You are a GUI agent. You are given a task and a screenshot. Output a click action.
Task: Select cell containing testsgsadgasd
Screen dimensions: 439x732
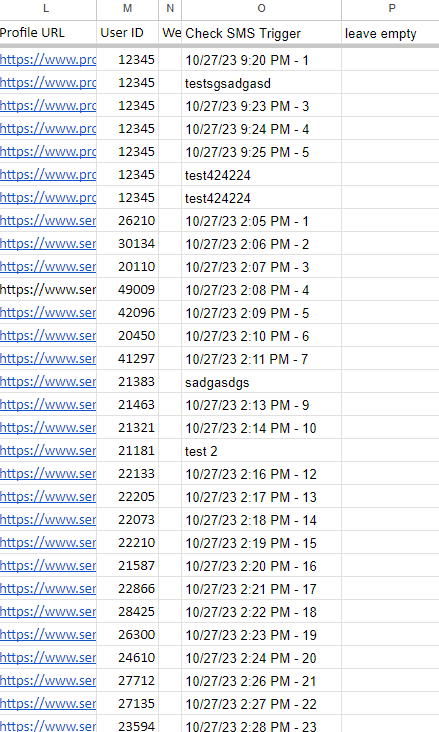[x=262, y=83]
